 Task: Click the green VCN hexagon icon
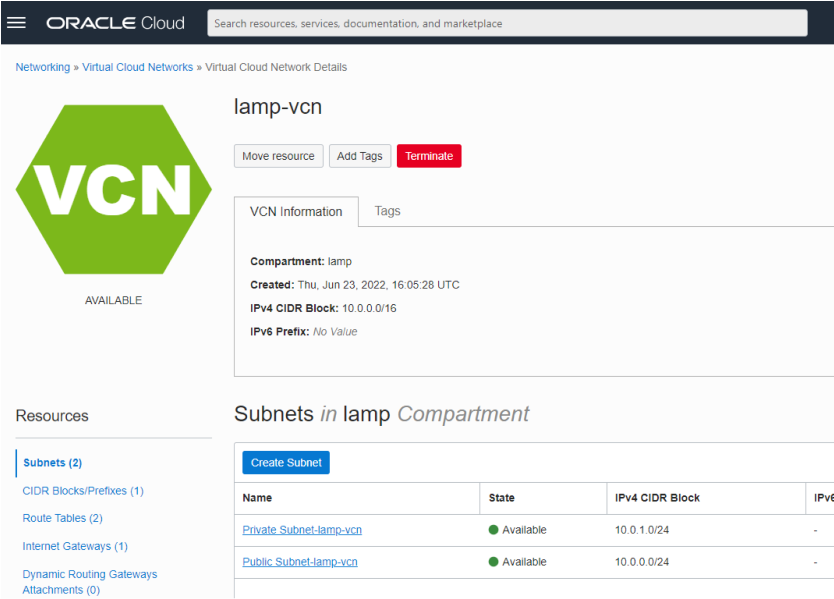point(113,189)
